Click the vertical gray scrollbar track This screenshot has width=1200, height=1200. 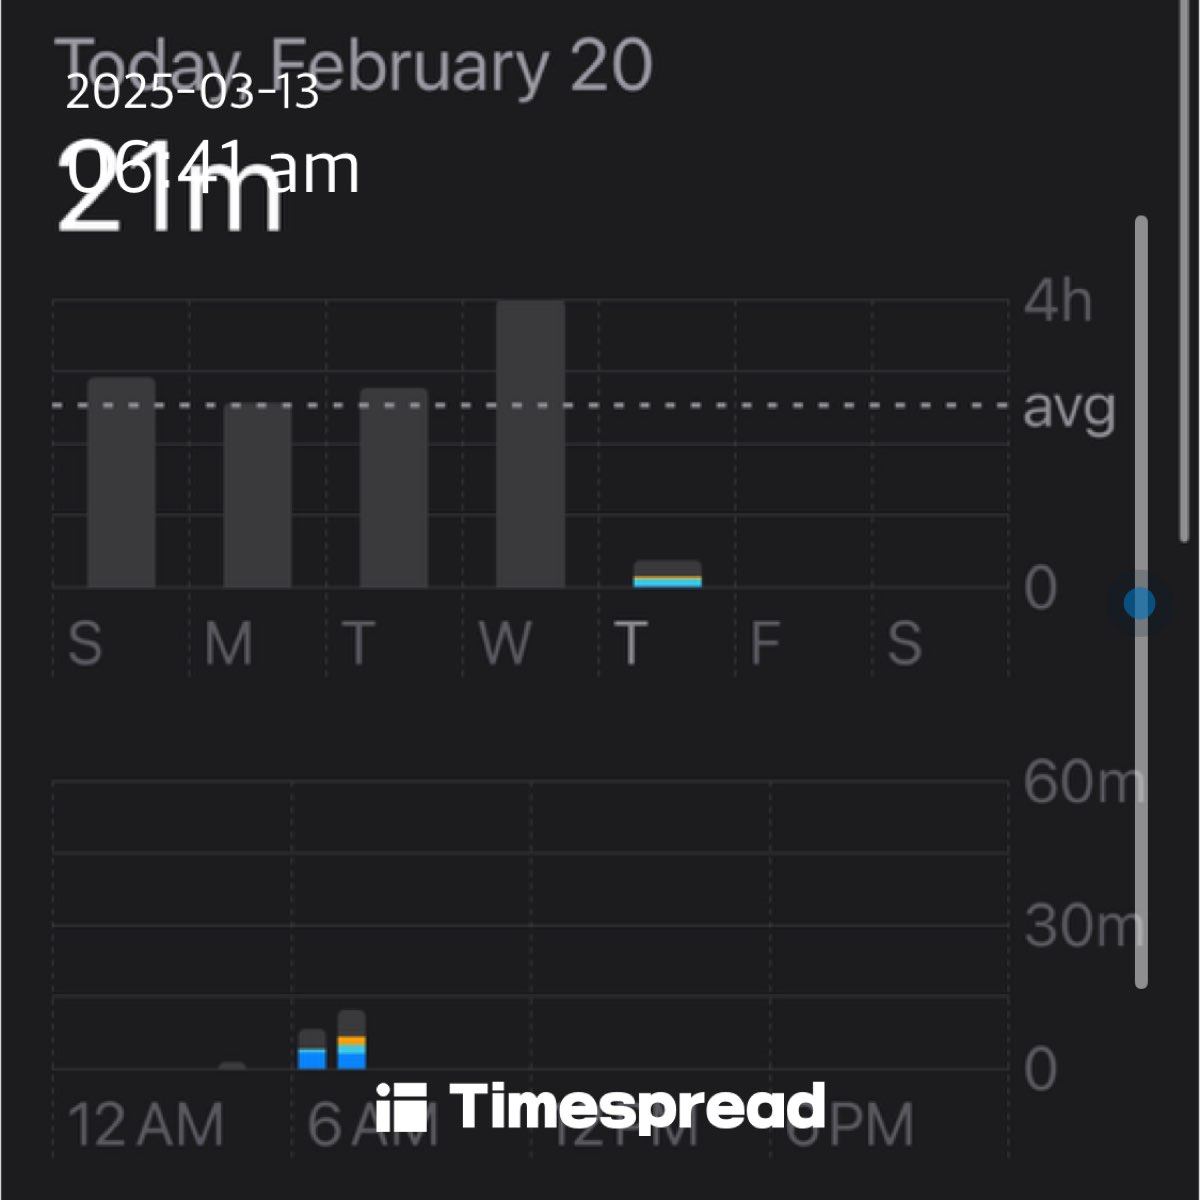[x=1141, y=800]
